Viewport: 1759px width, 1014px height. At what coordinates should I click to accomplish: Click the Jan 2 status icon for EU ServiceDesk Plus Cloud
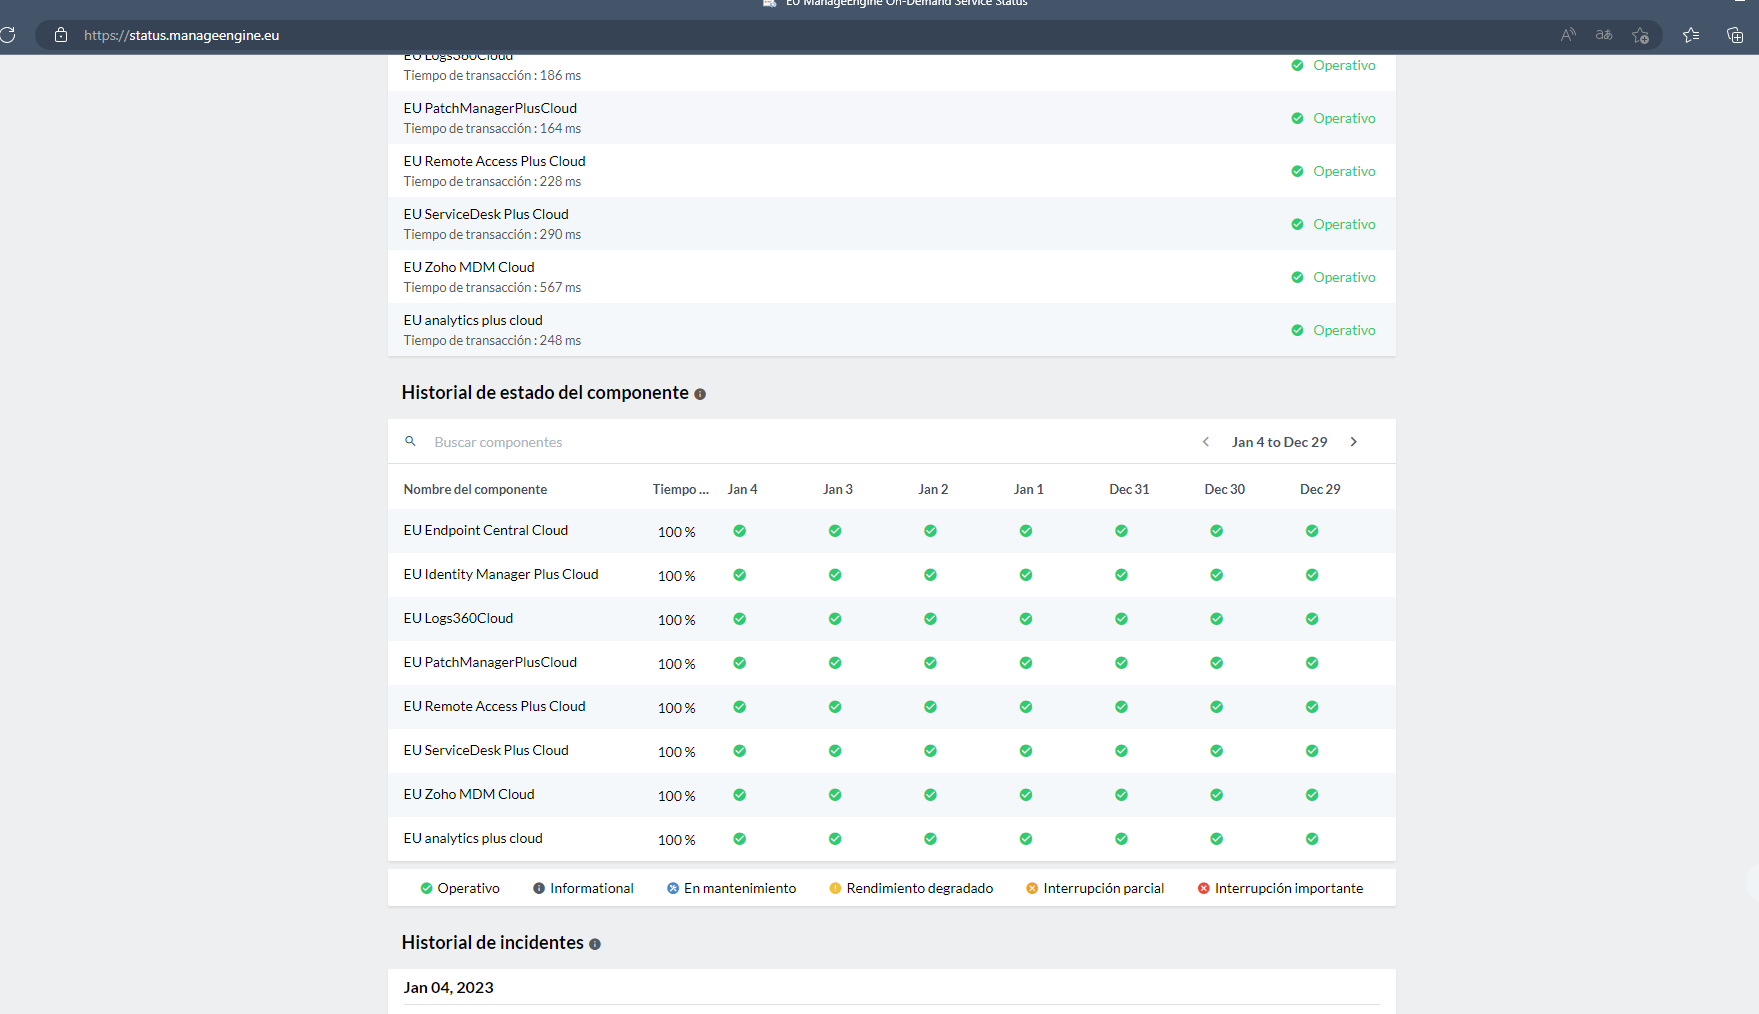coord(930,751)
